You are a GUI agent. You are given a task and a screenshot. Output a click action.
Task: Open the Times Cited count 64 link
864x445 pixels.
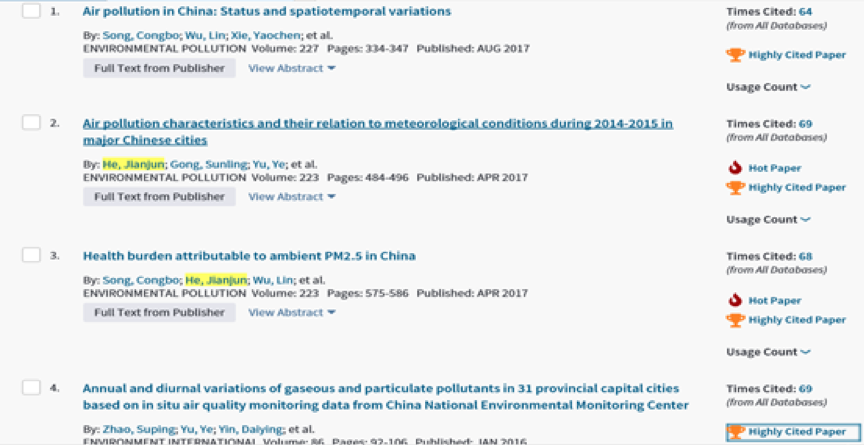(x=805, y=12)
